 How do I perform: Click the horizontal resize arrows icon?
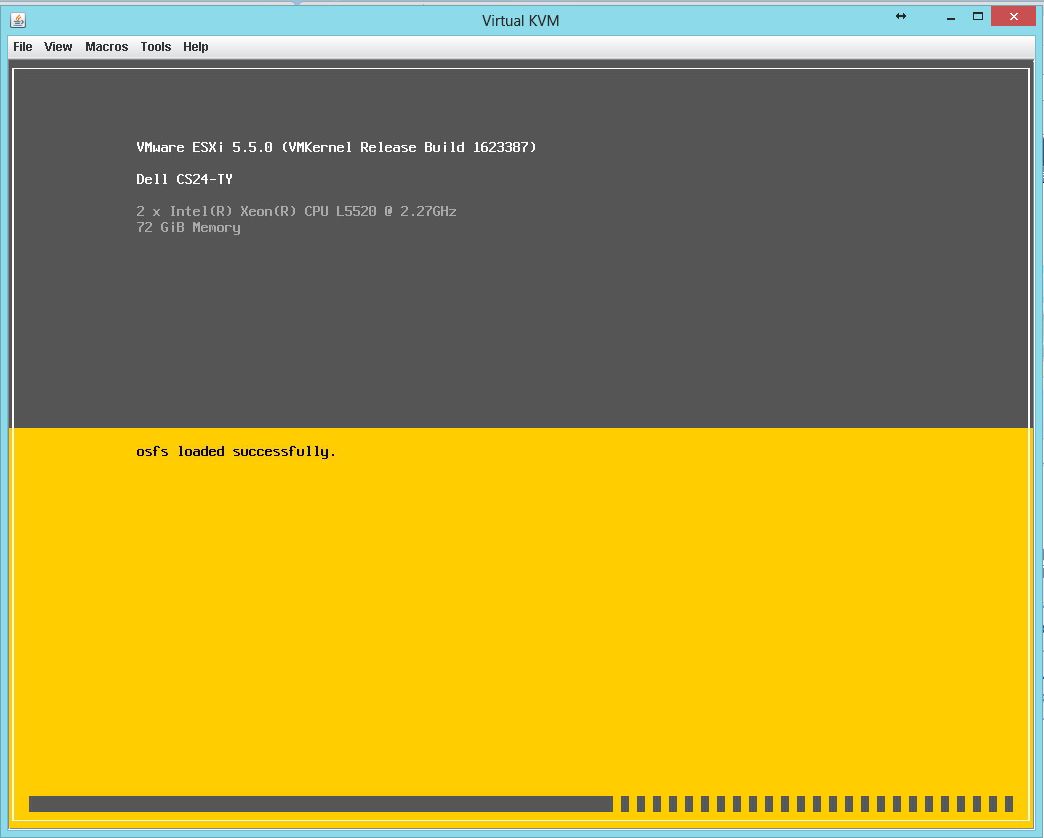899,17
